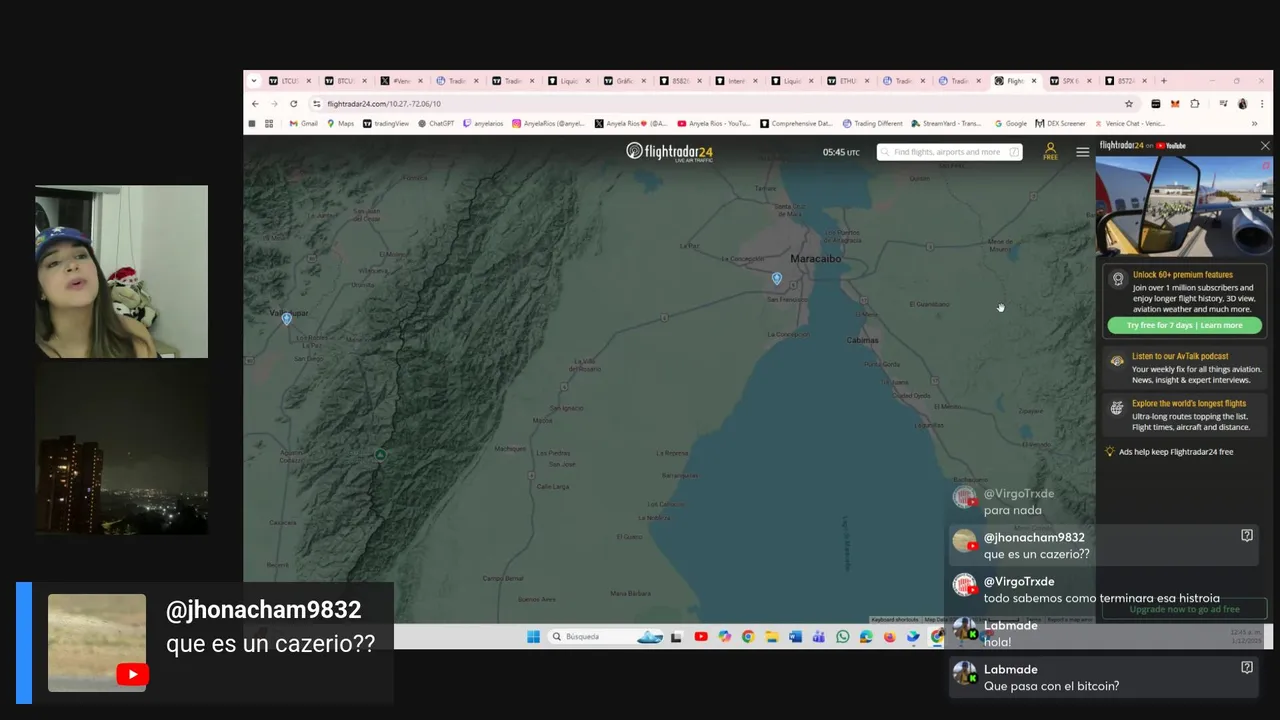Click the YouTube icon on comment banner
Screen dimensions: 1280x720
click(x=132, y=675)
